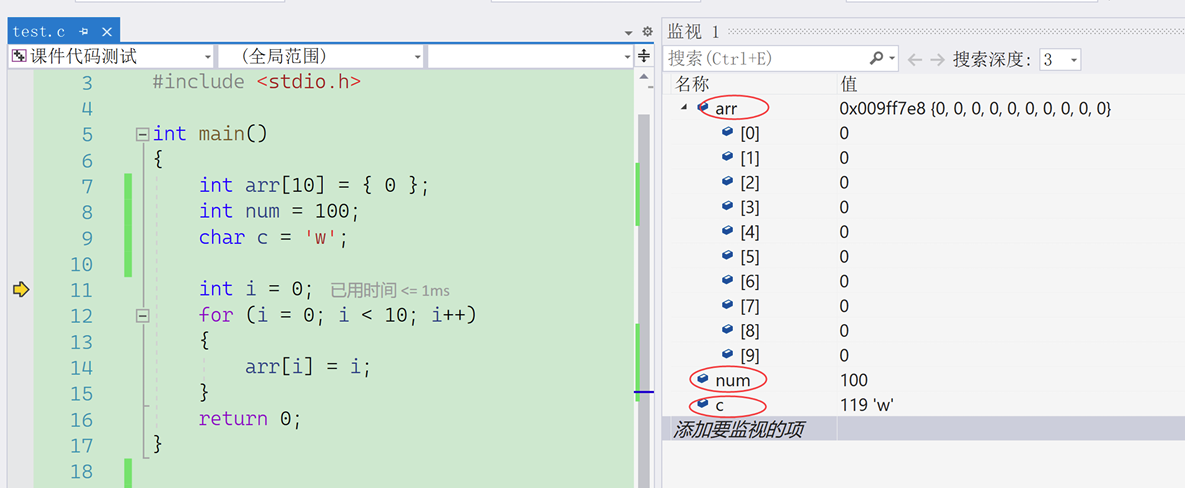Image resolution: width=1186 pixels, height=495 pixels.
Task: Select the [6] array element row
Action: [924, 281]
